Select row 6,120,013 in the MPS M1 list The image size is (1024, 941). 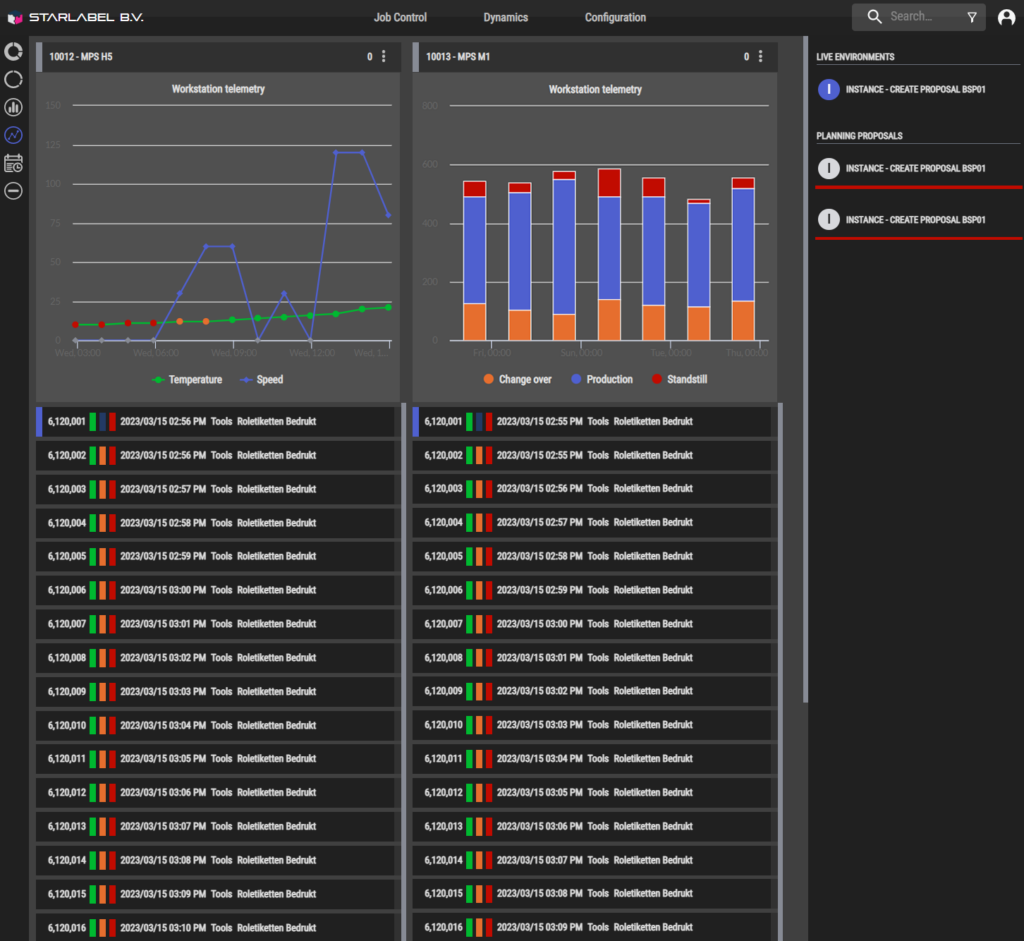point(592,826)
